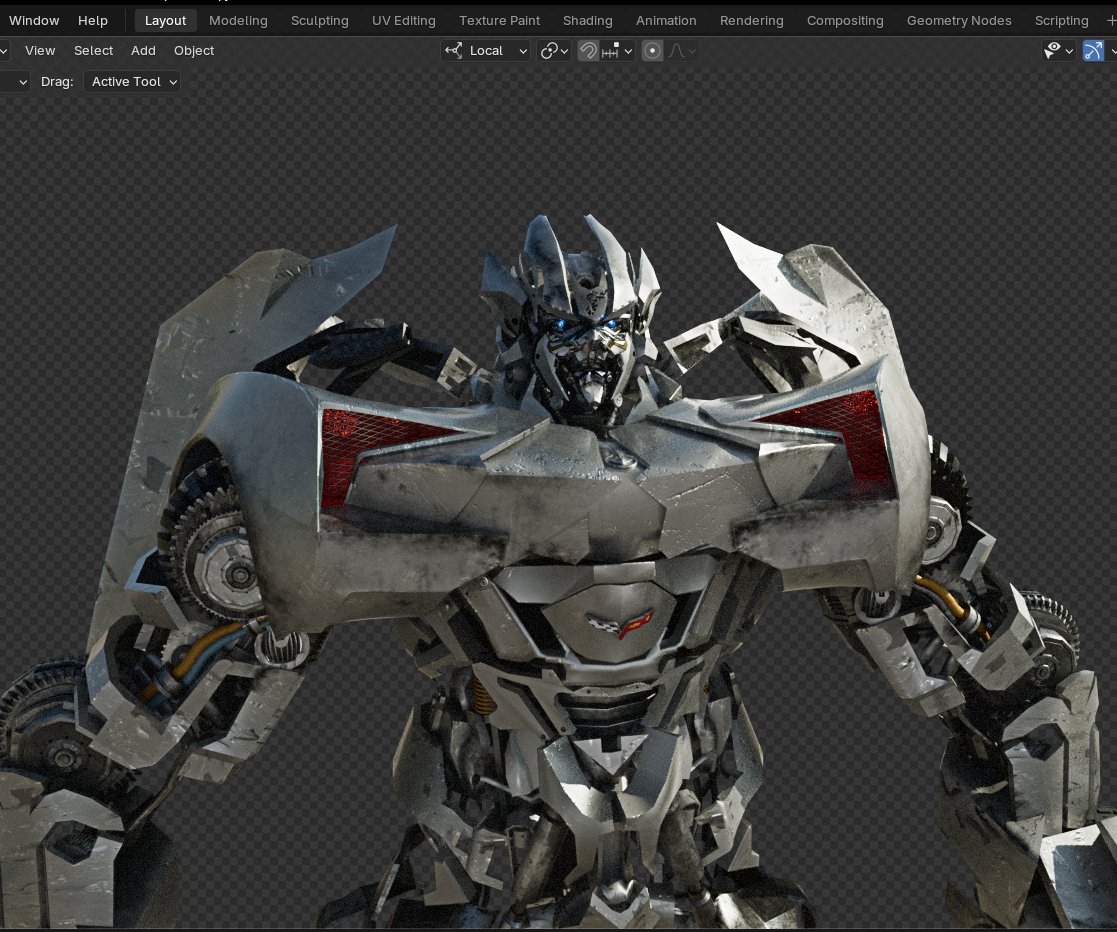Screen dimensions: 1117x932
Task: Select the Compositing workspace tab
Action: (845, 21)
